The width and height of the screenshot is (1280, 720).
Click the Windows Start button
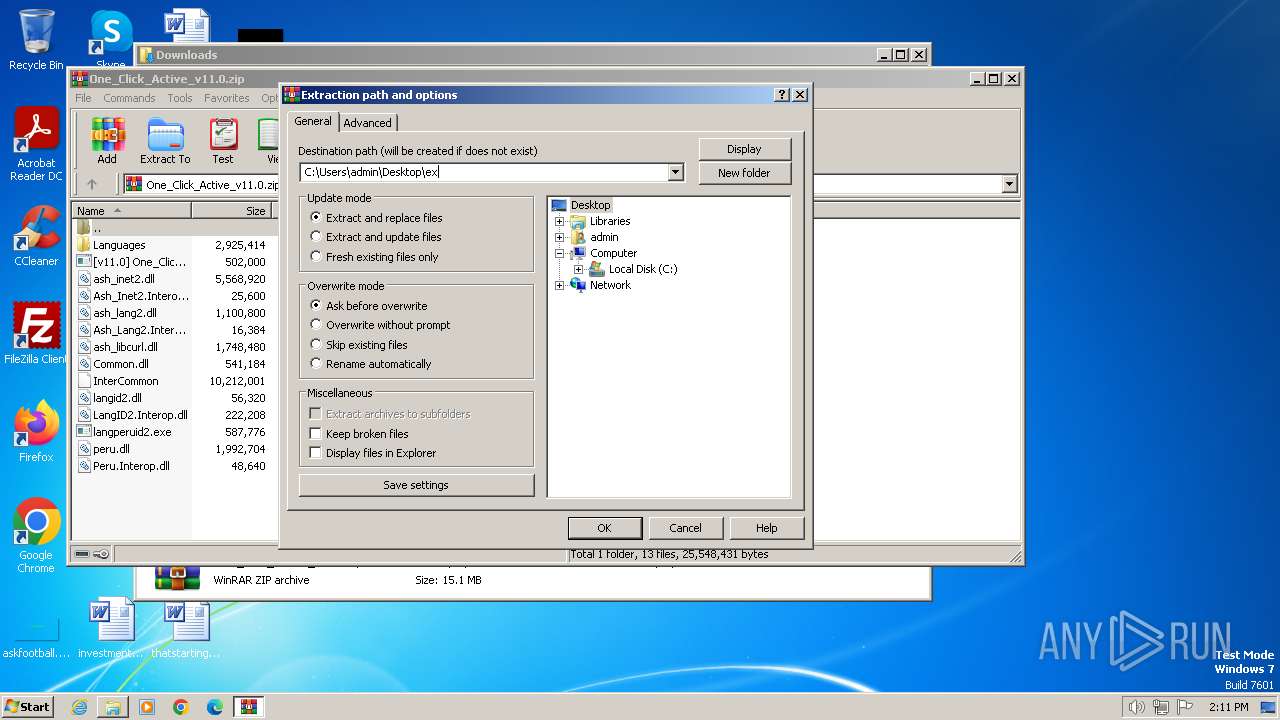point(27,707)
